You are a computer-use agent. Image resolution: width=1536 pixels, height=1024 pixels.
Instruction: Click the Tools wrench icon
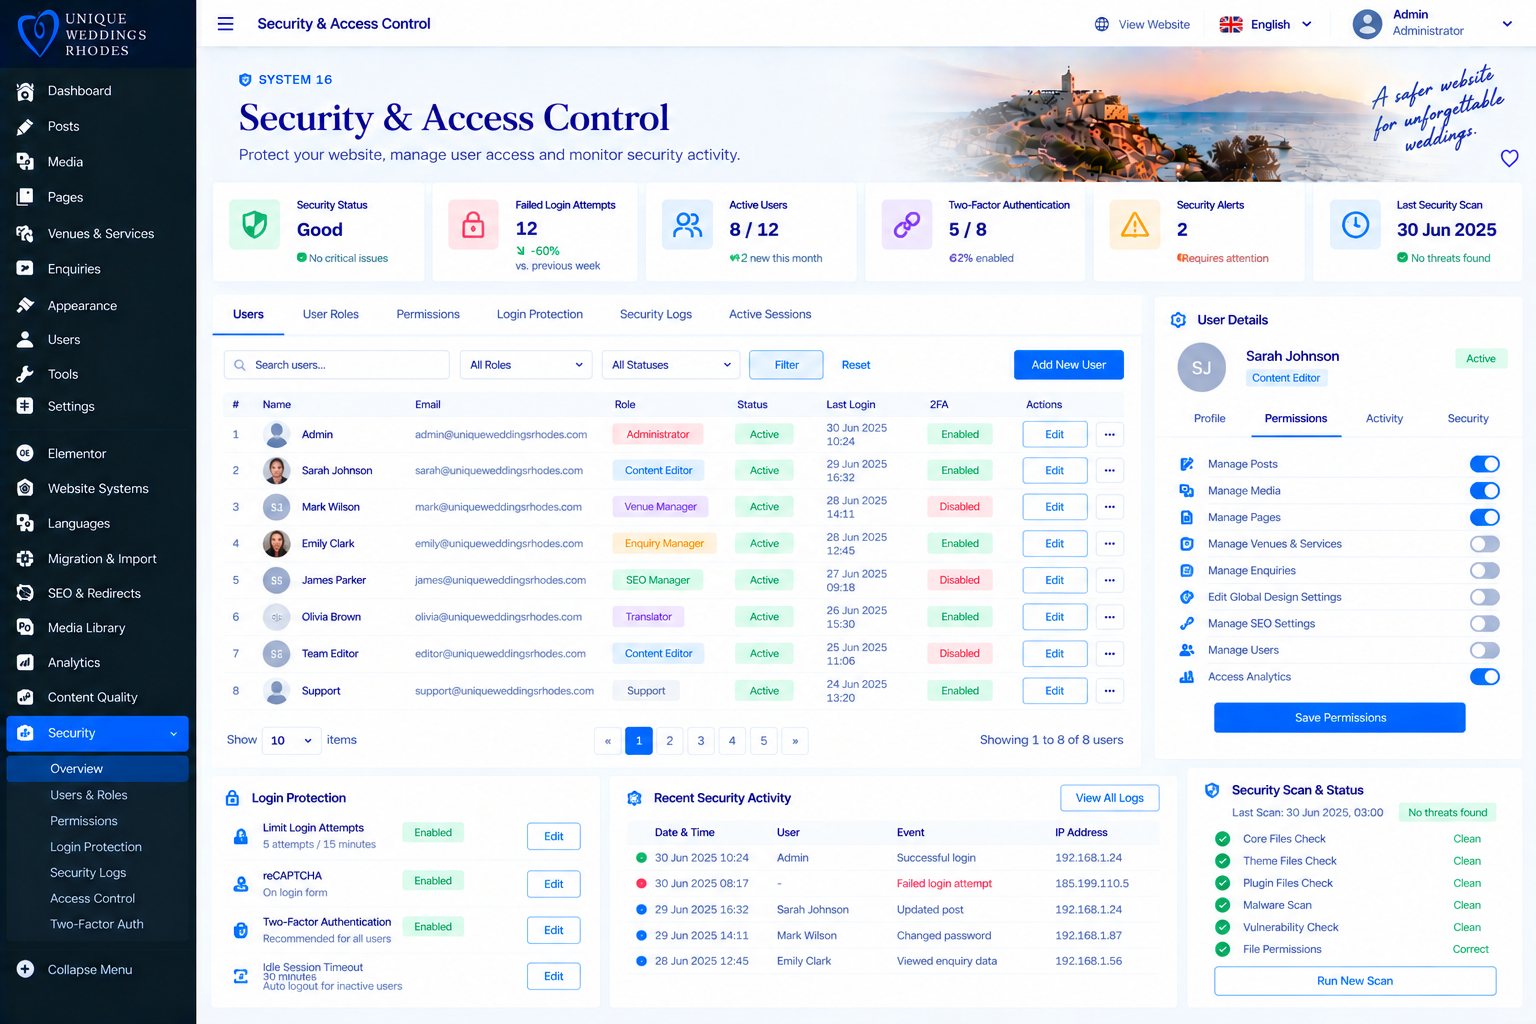point(25,374)
